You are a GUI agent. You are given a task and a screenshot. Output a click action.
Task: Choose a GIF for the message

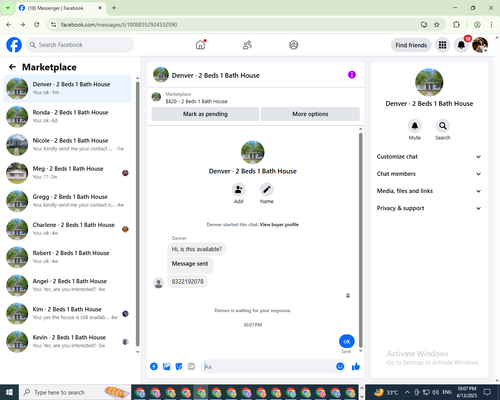click(191, 367)
